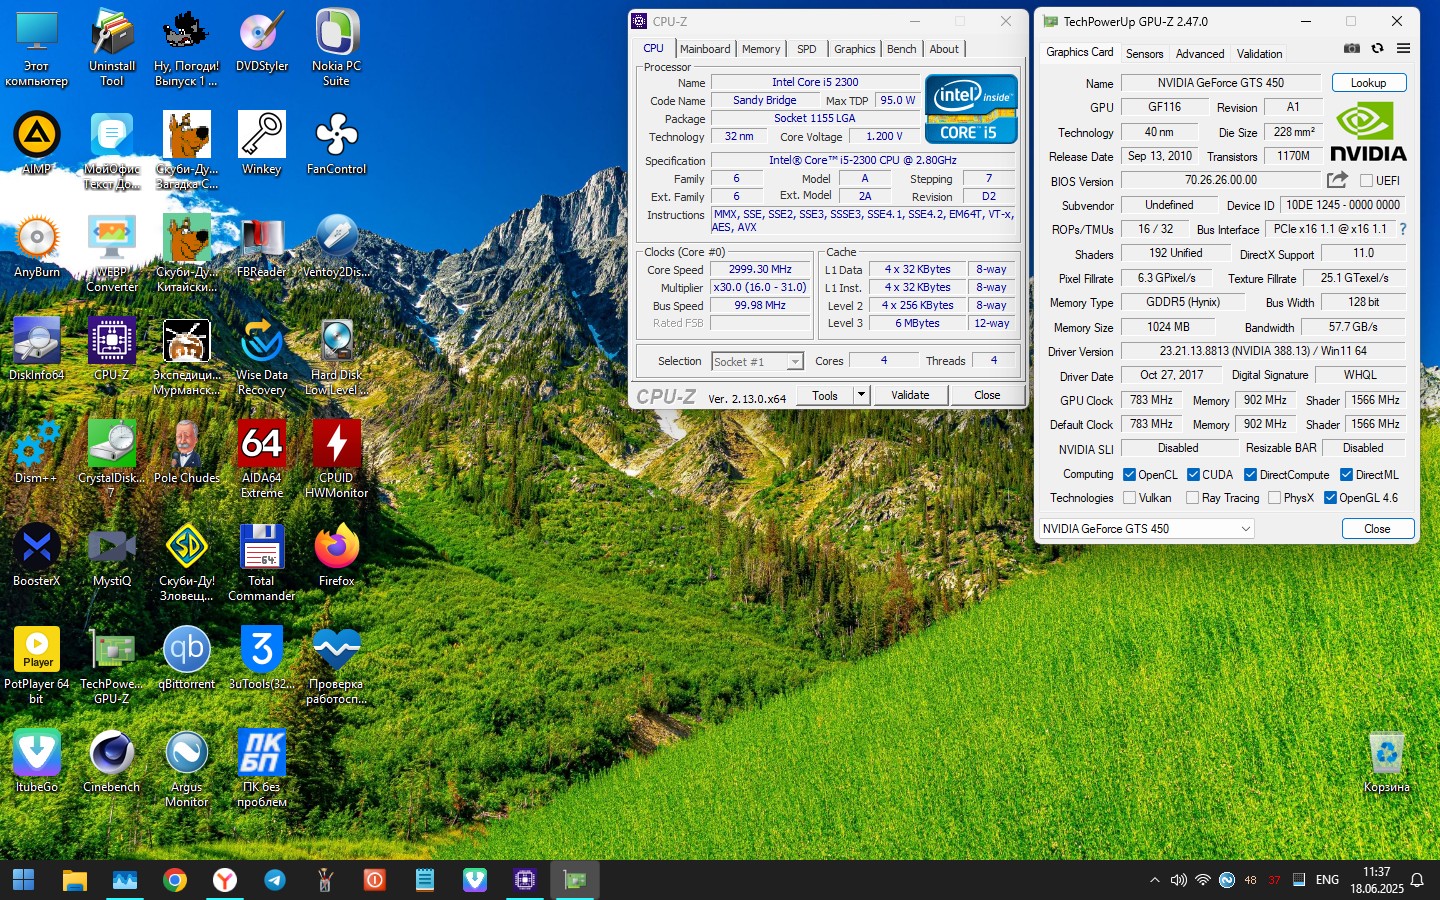Toggle the CUDA checkbox
This screenshot has width=1440, height=900.
click(x=1193, y=475)
